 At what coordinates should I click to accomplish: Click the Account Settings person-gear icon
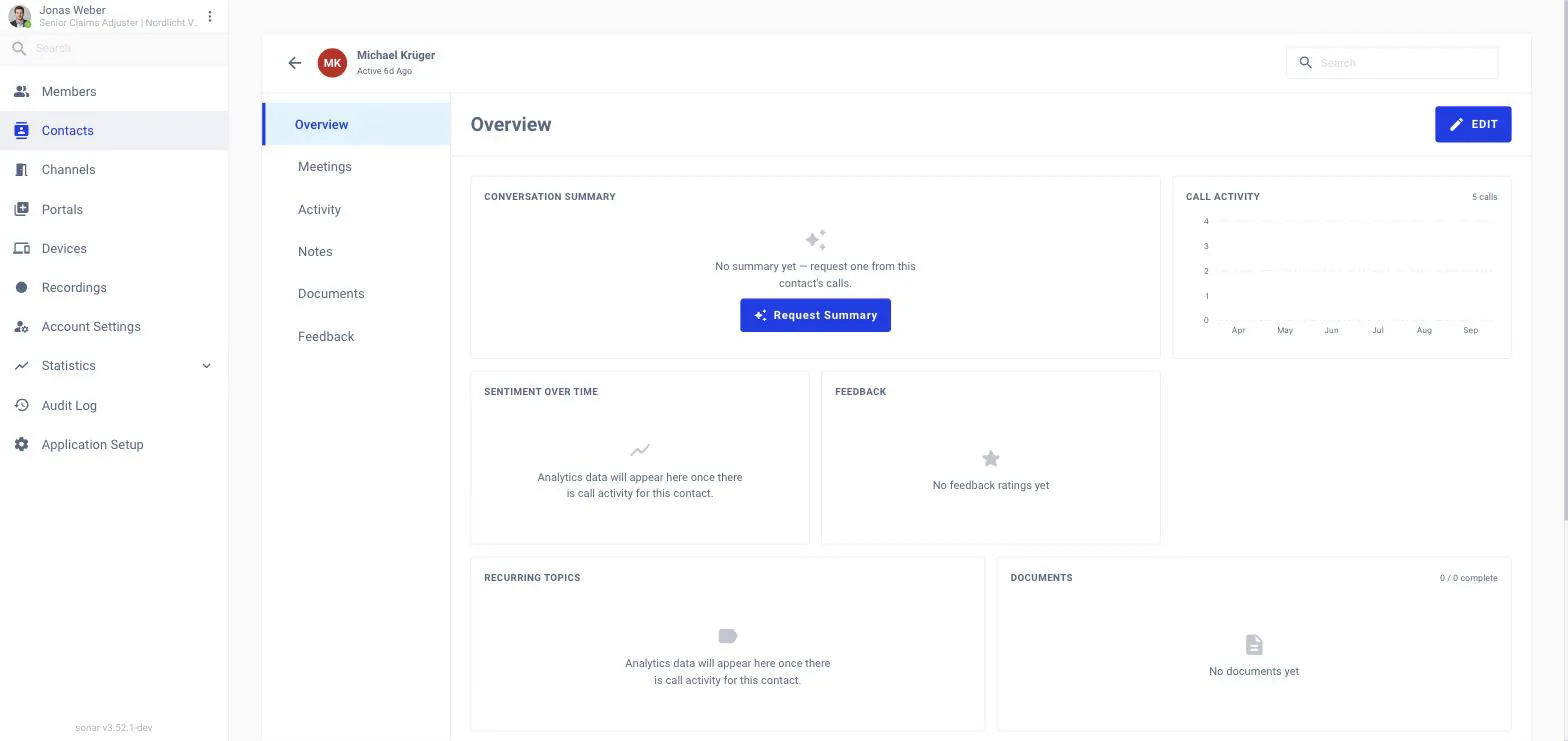21,327
